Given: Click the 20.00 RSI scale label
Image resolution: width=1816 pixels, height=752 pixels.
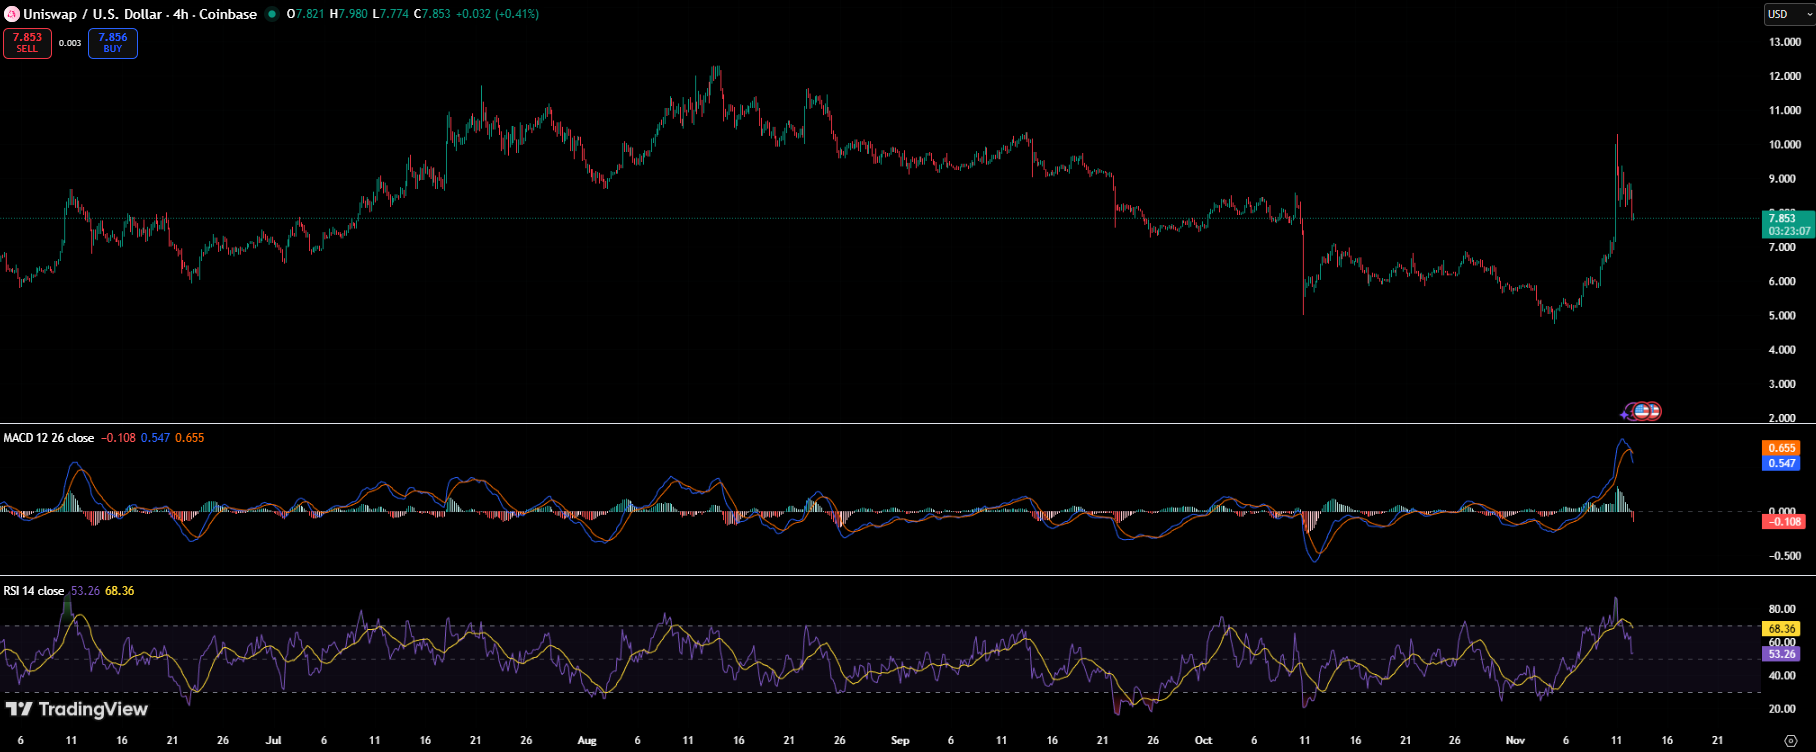Looking at the screenshot, I should coord(1782,709).
